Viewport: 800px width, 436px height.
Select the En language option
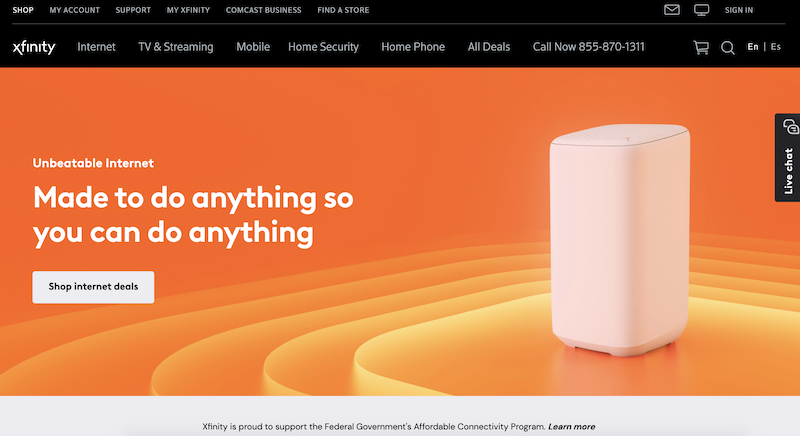[x=753, y=47]
